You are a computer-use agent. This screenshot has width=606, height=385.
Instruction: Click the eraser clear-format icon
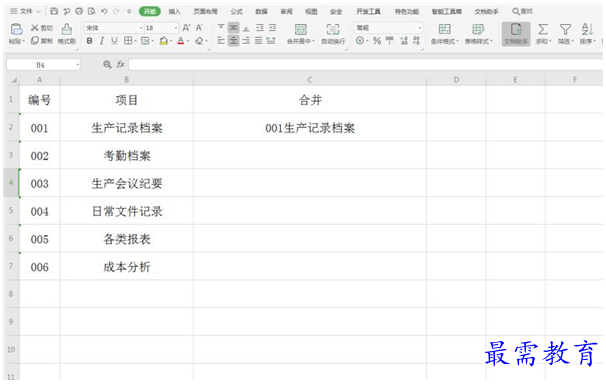point(199,41)
